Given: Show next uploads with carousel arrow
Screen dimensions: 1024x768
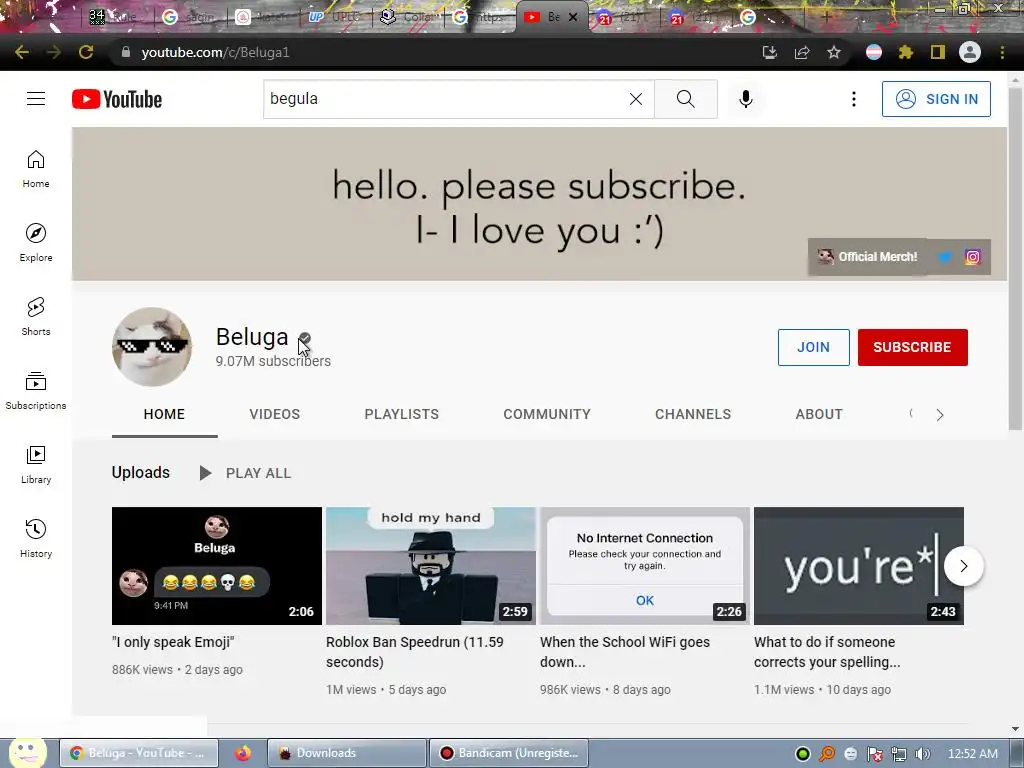Looking at the screenshot, I should coord(964,566).
